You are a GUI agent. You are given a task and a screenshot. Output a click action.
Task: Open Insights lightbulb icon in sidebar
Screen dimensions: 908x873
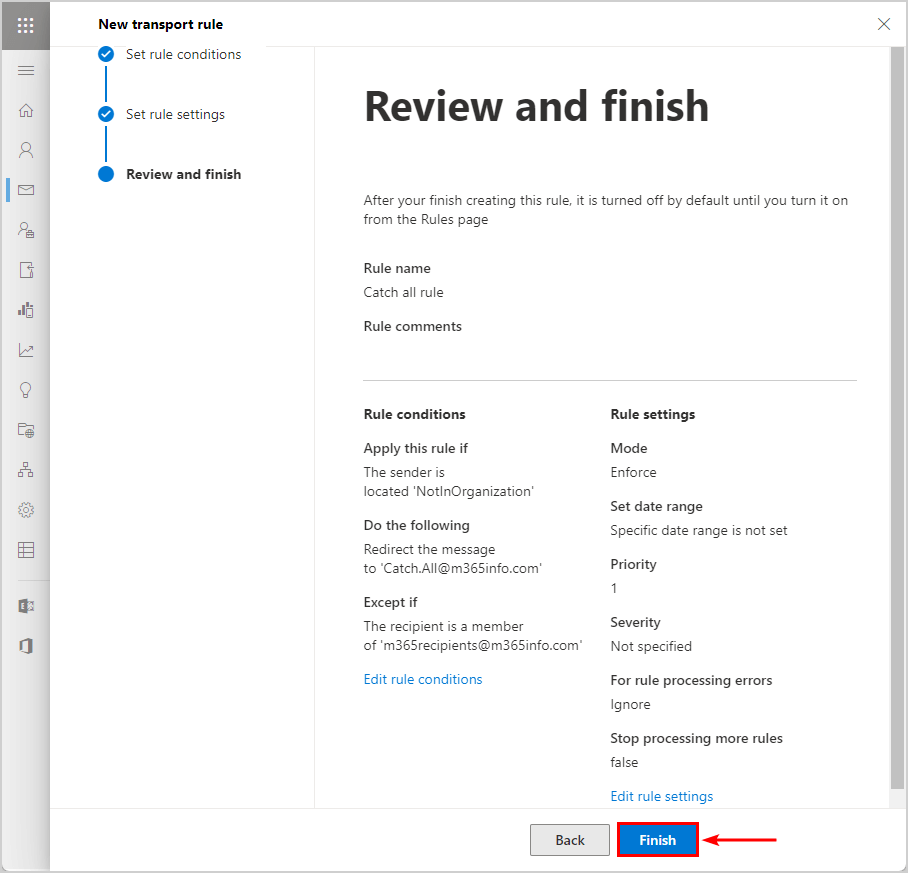[25, 390]
